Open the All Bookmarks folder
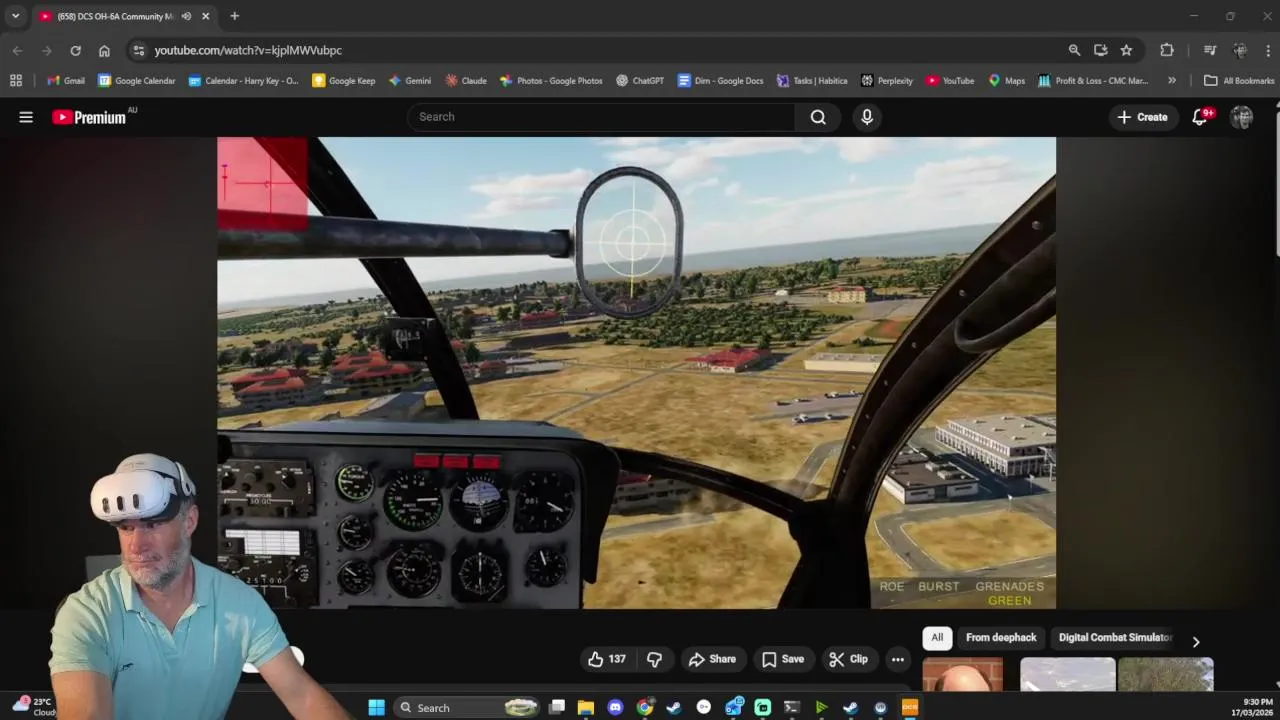Screen dimensions: 1280x720 point(1239,81)
